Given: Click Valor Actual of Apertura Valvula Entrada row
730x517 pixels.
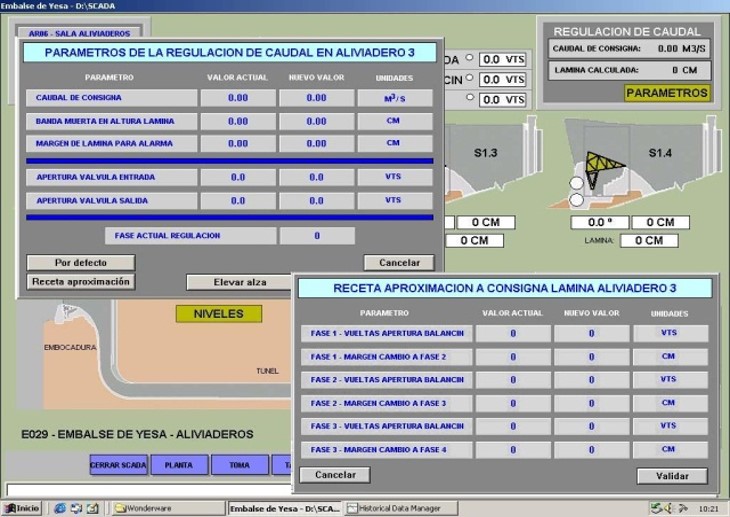Looking at the screenshot, I should (x=238, y=177).
